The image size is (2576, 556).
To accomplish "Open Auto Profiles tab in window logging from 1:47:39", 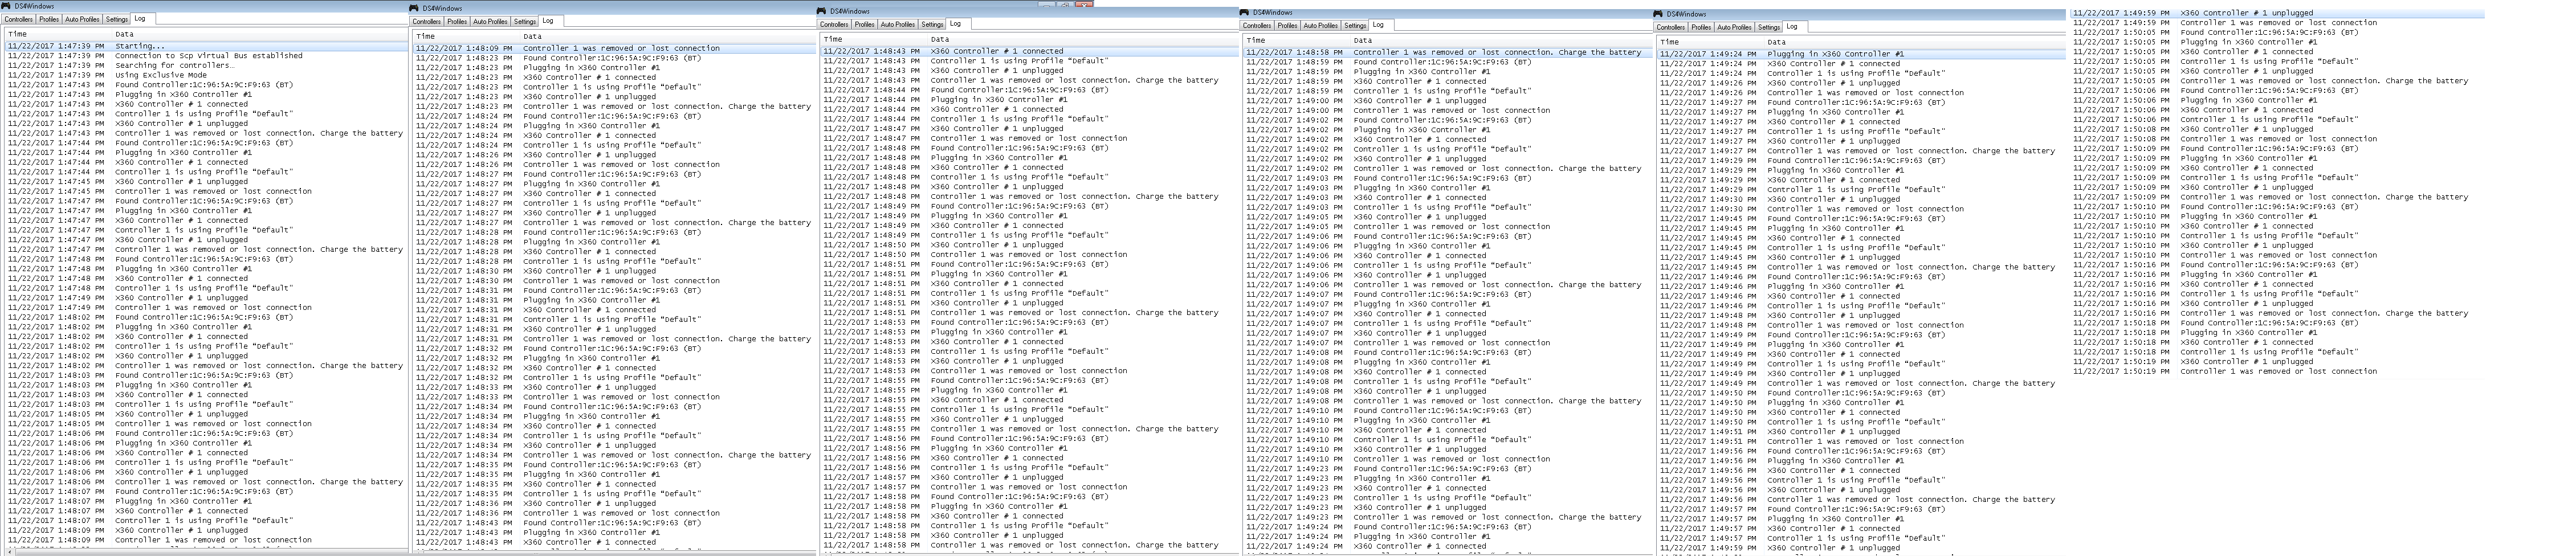I will click(x=82, y=19).
